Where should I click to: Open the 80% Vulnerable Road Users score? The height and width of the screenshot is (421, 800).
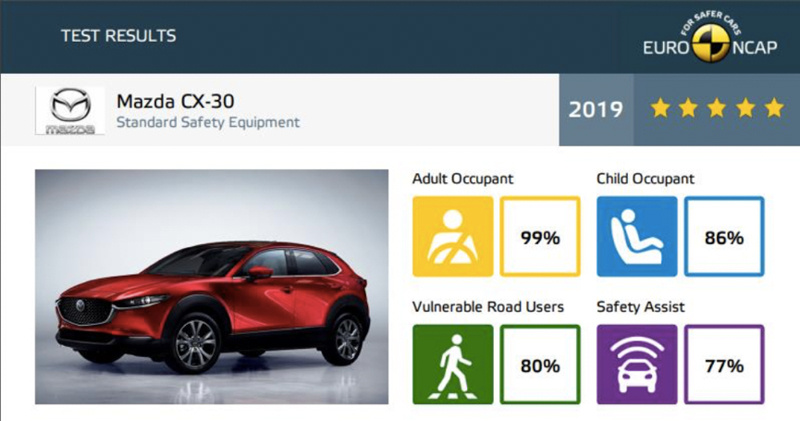coord(540,364)
